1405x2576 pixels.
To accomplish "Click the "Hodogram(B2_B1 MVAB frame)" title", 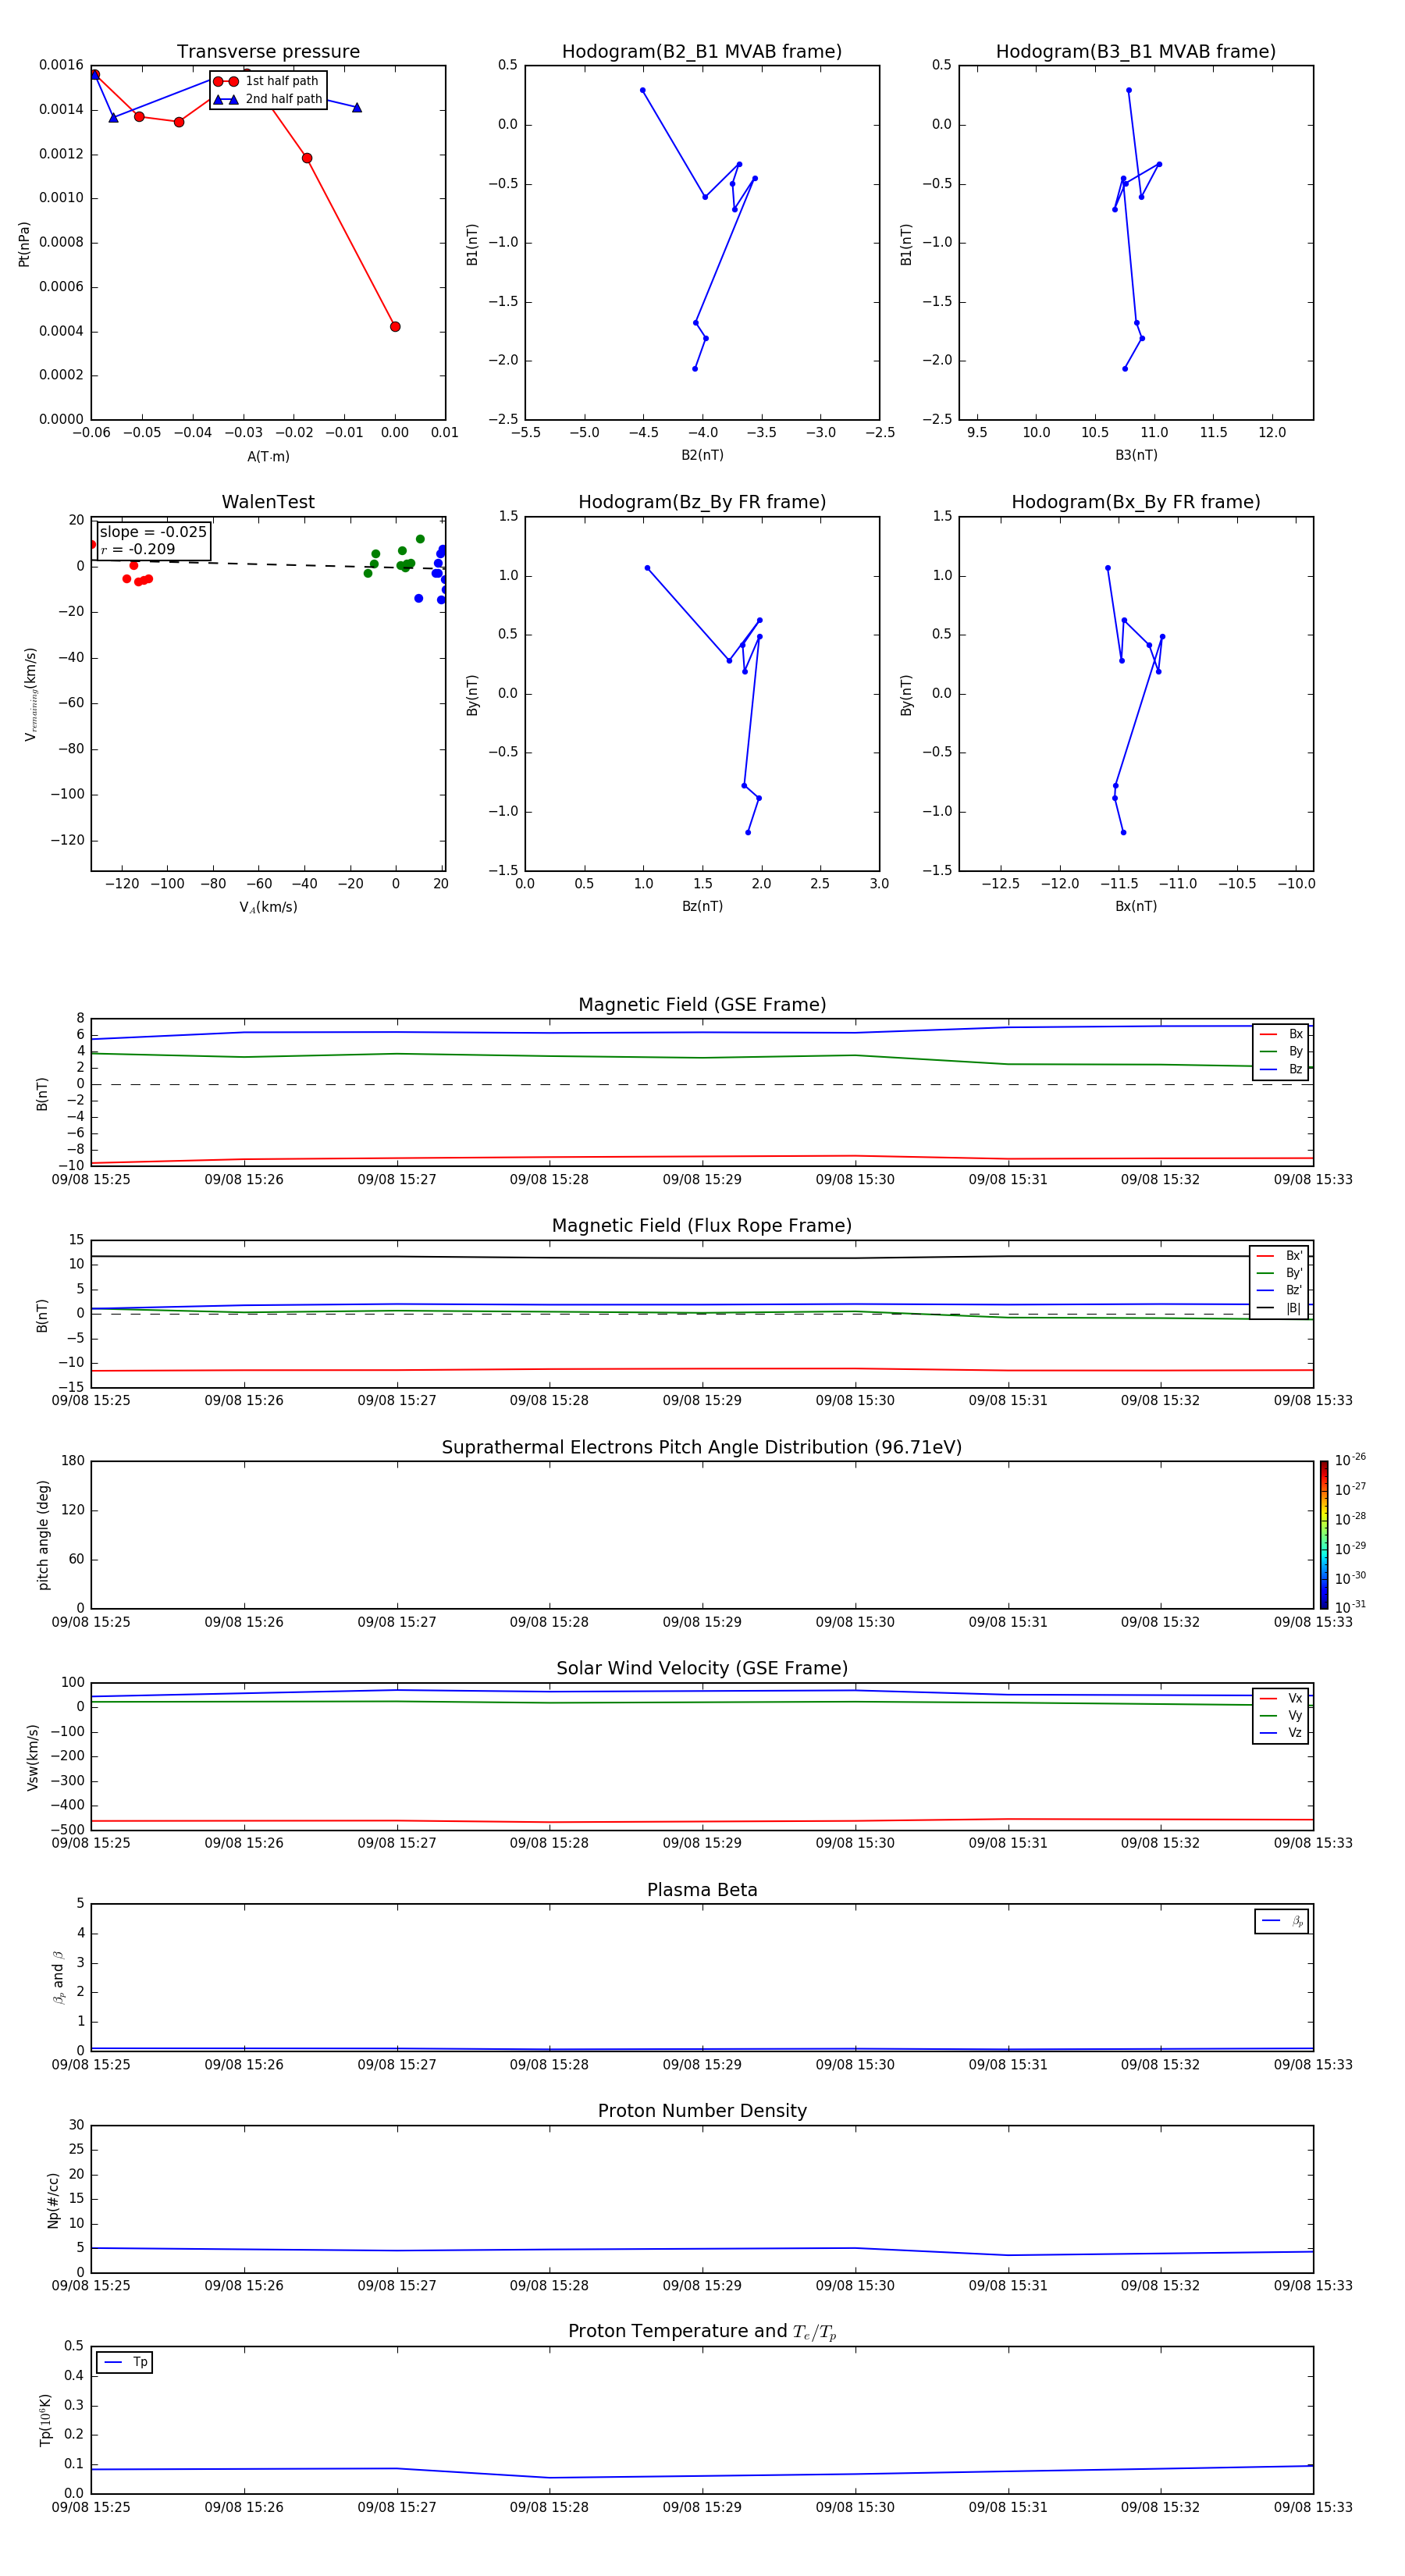I will [x=702, y=52].
